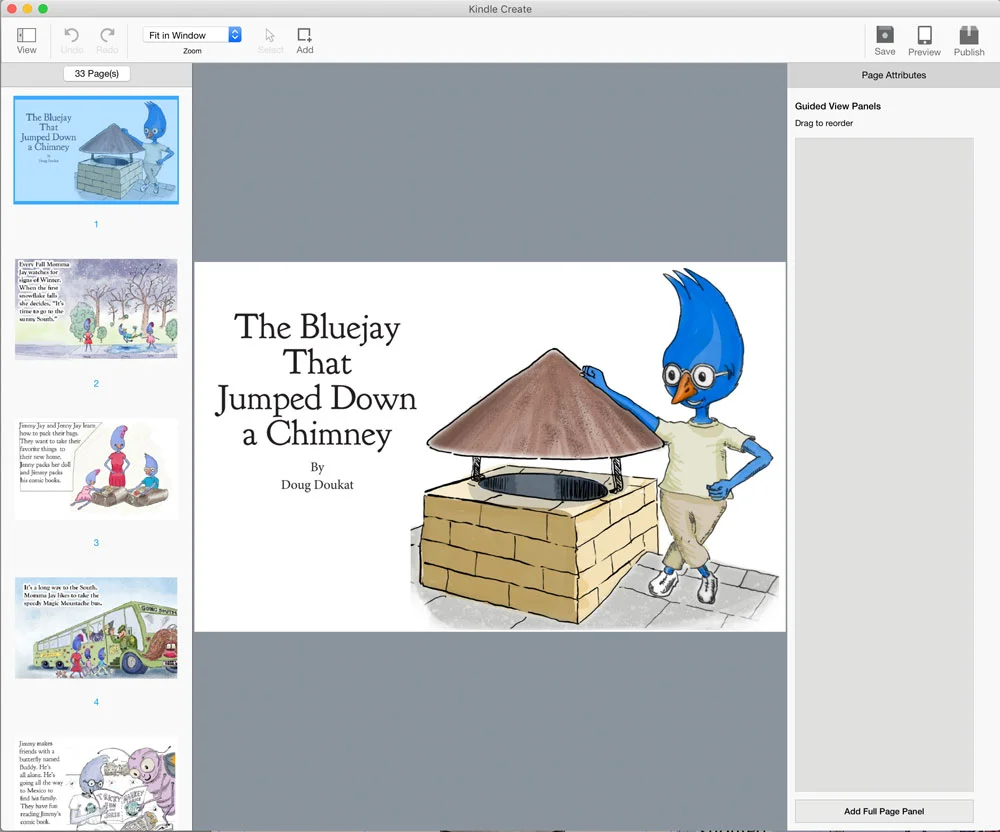This screenshot has height=832, width=1000.
Task: Click the page number 4 label
Action: click(96, 702)
